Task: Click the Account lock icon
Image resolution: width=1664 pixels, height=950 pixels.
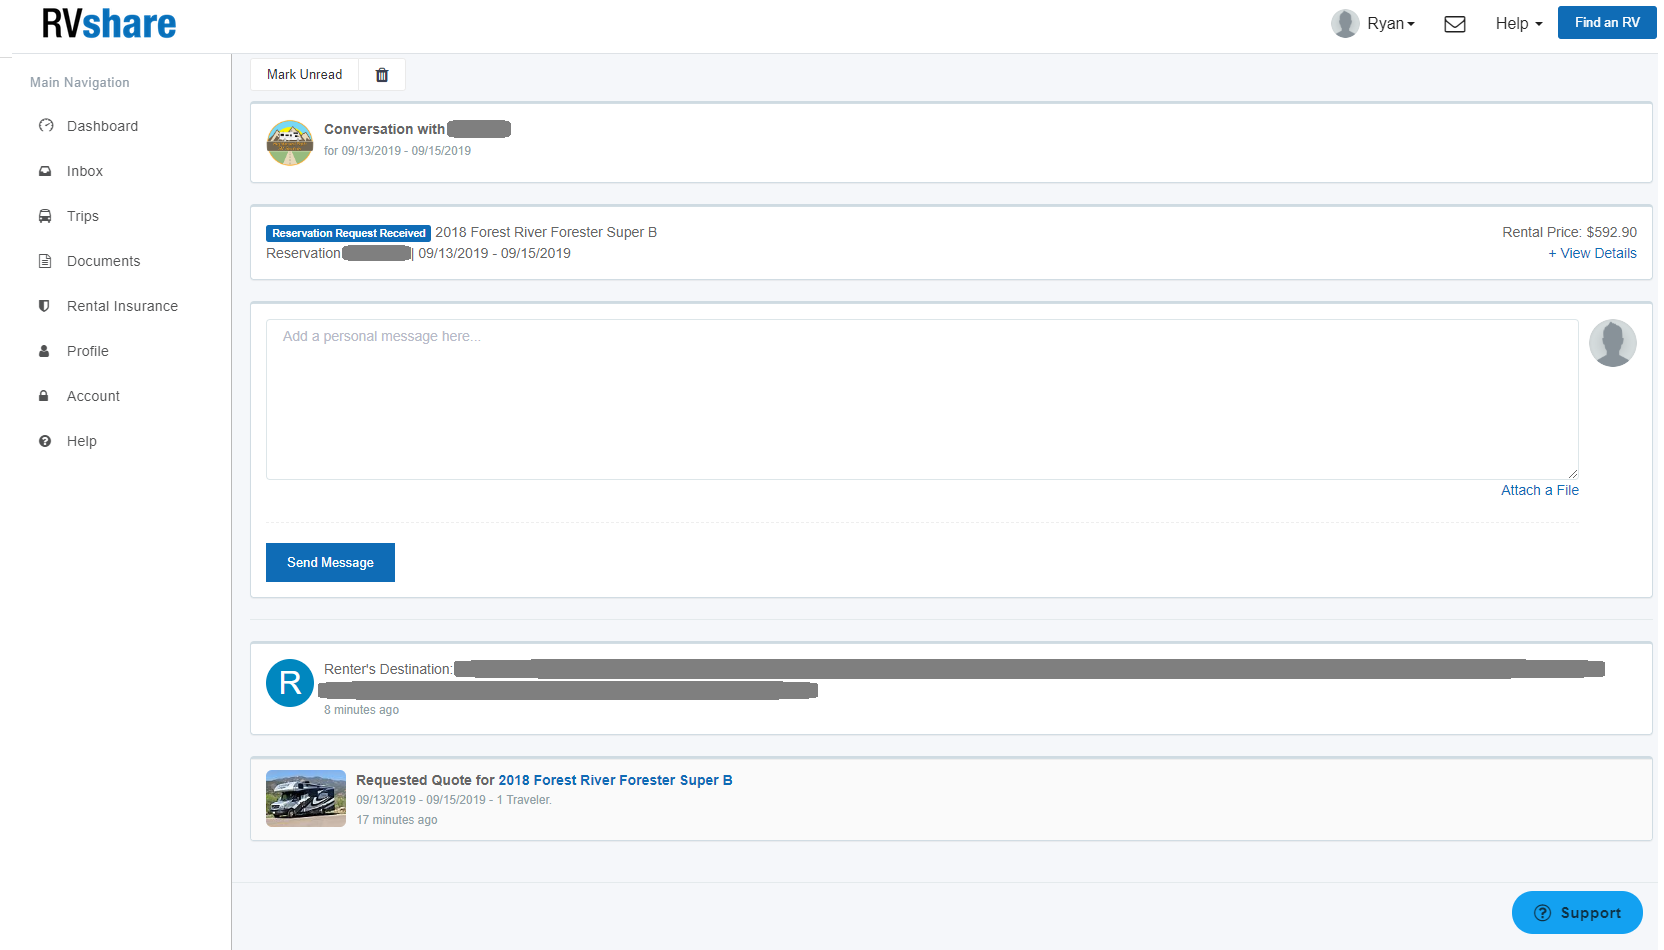Action: [x=44, y=396]
